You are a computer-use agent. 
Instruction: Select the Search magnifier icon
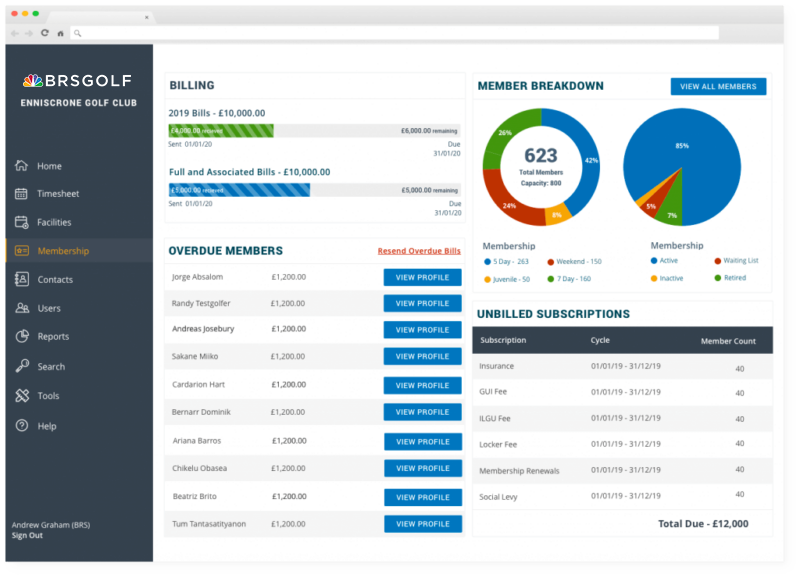21,367
